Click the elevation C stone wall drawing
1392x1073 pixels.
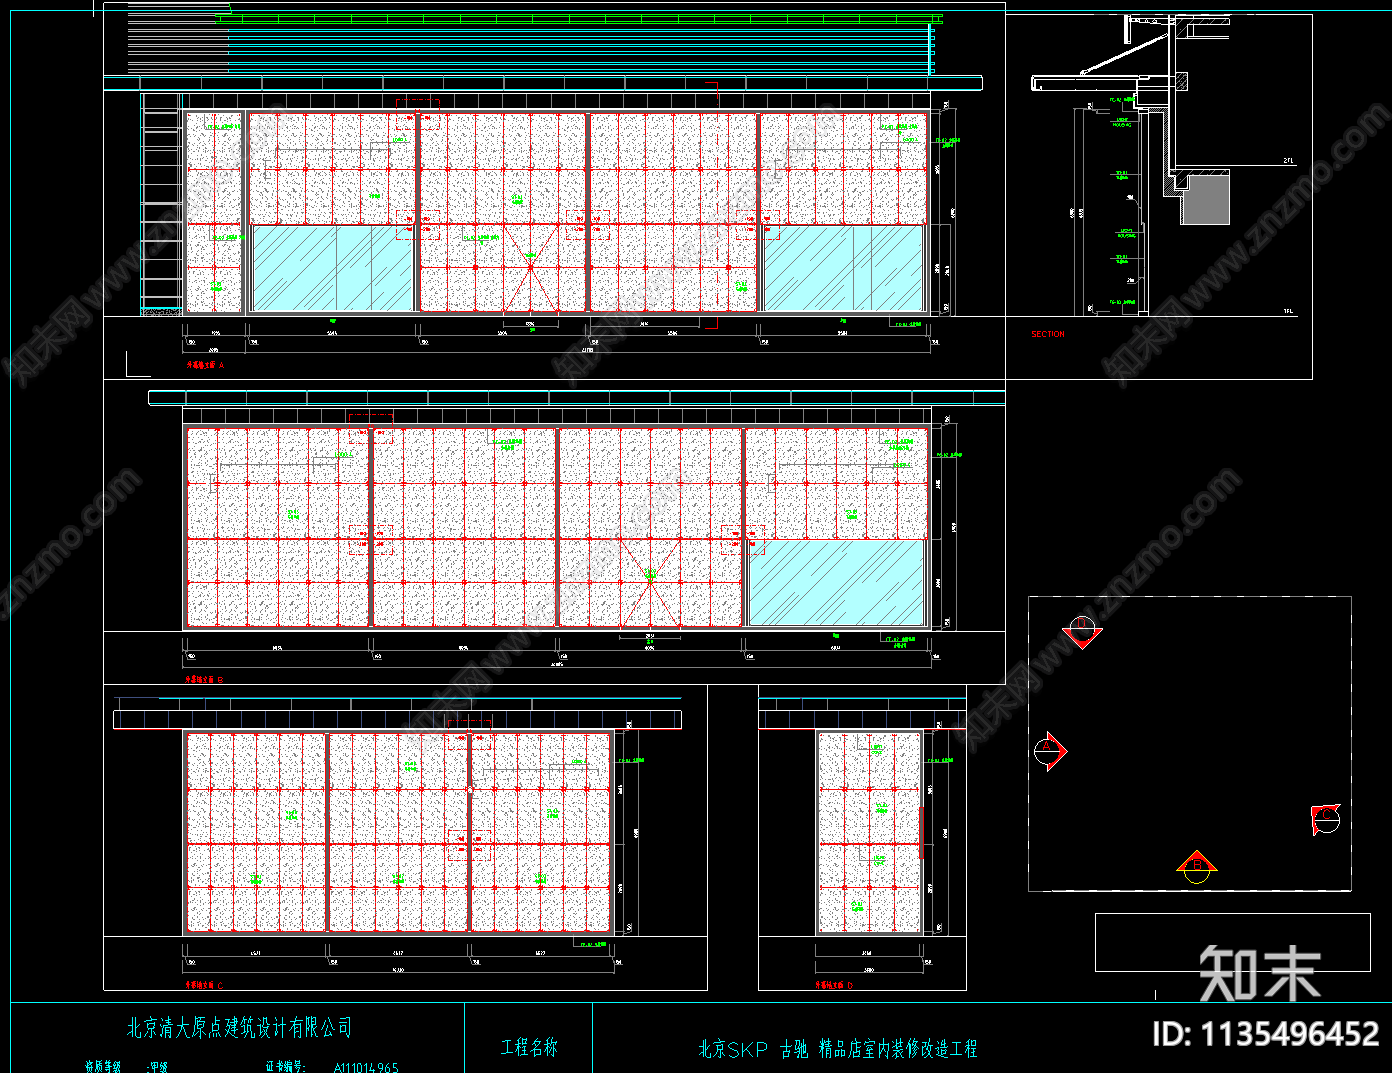pos(398,832)
